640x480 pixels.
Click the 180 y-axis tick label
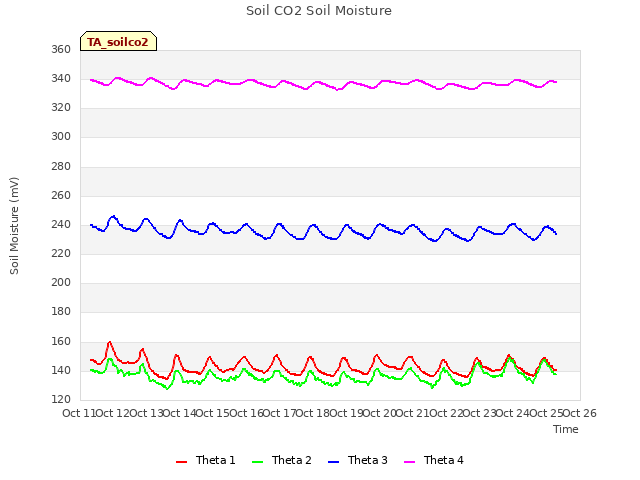tap(61, 311)
